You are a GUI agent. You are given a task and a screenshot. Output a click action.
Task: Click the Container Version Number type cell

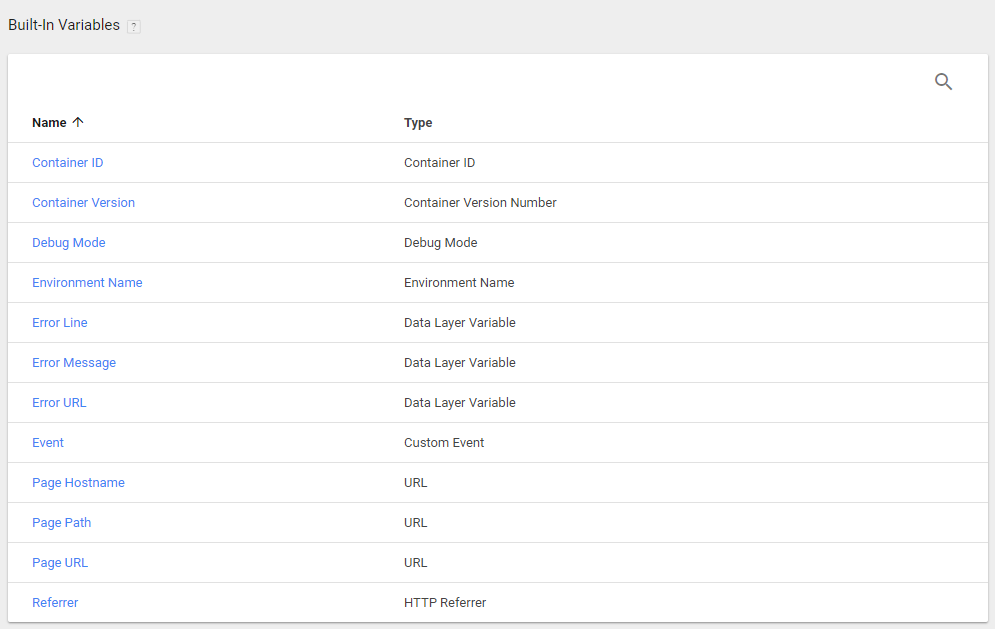480,203
